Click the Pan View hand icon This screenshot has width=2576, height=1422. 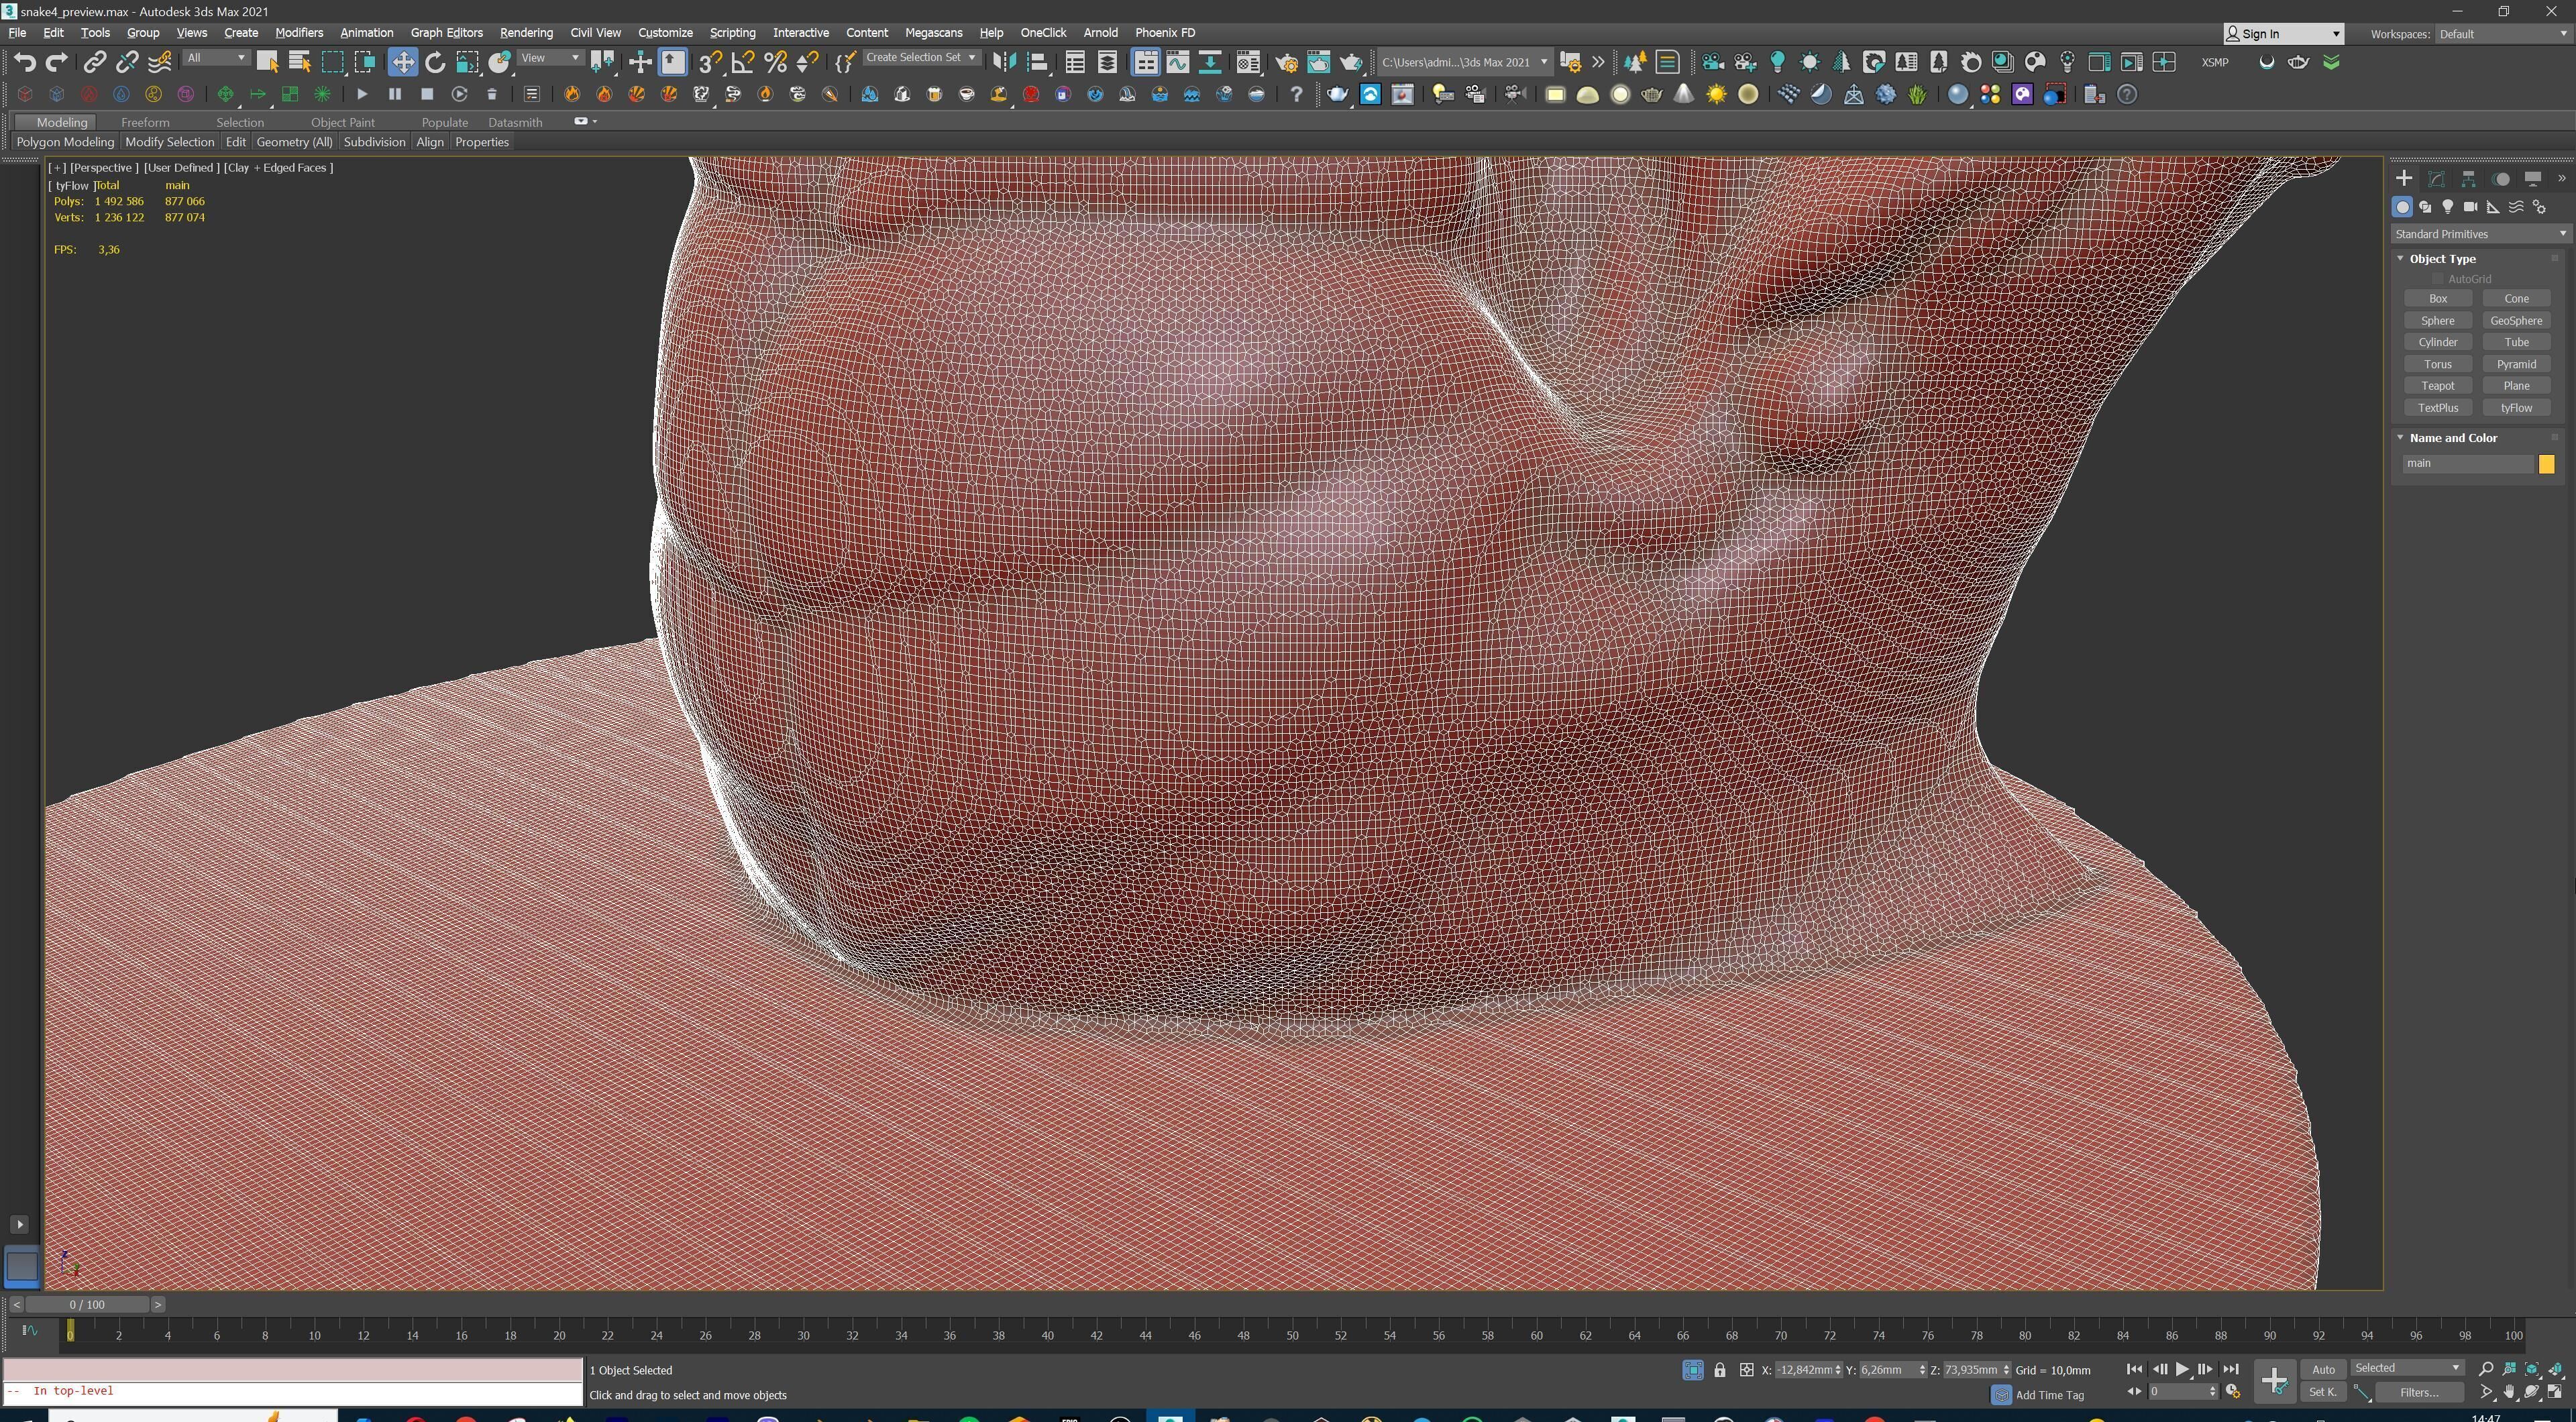2509,1392
